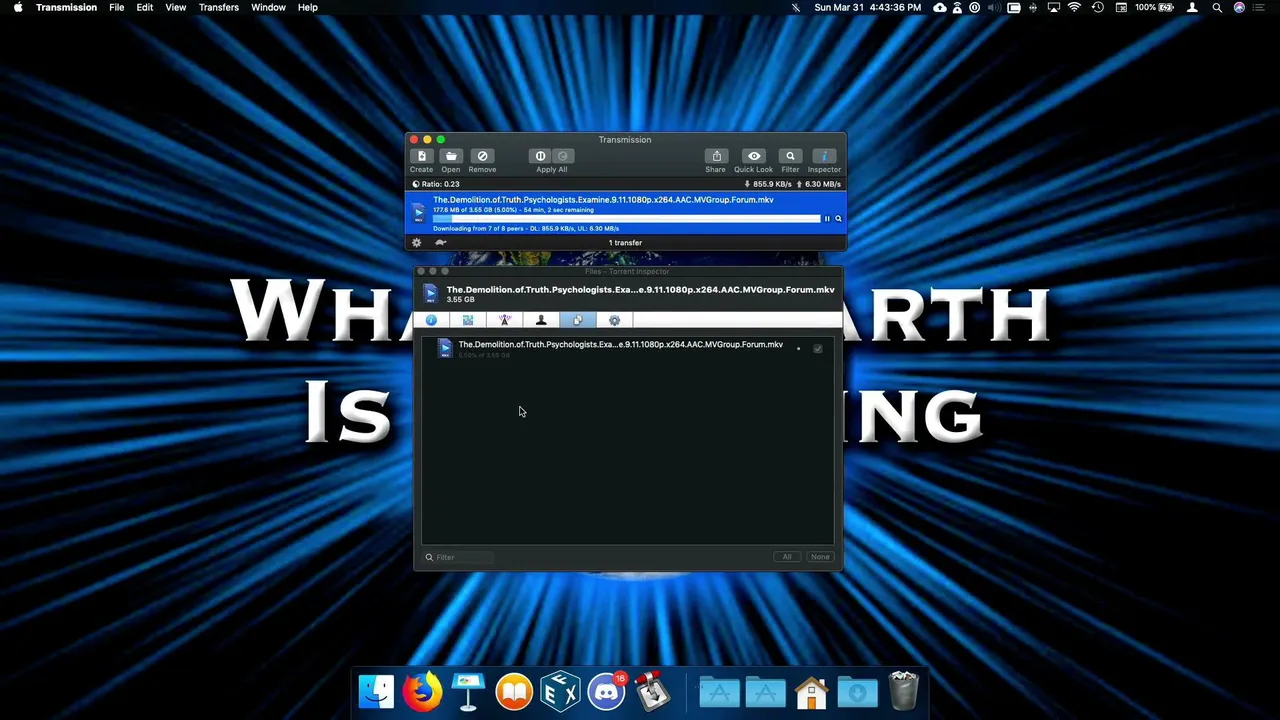Click the AirPlay menu bar icon

click(1053, 8)
